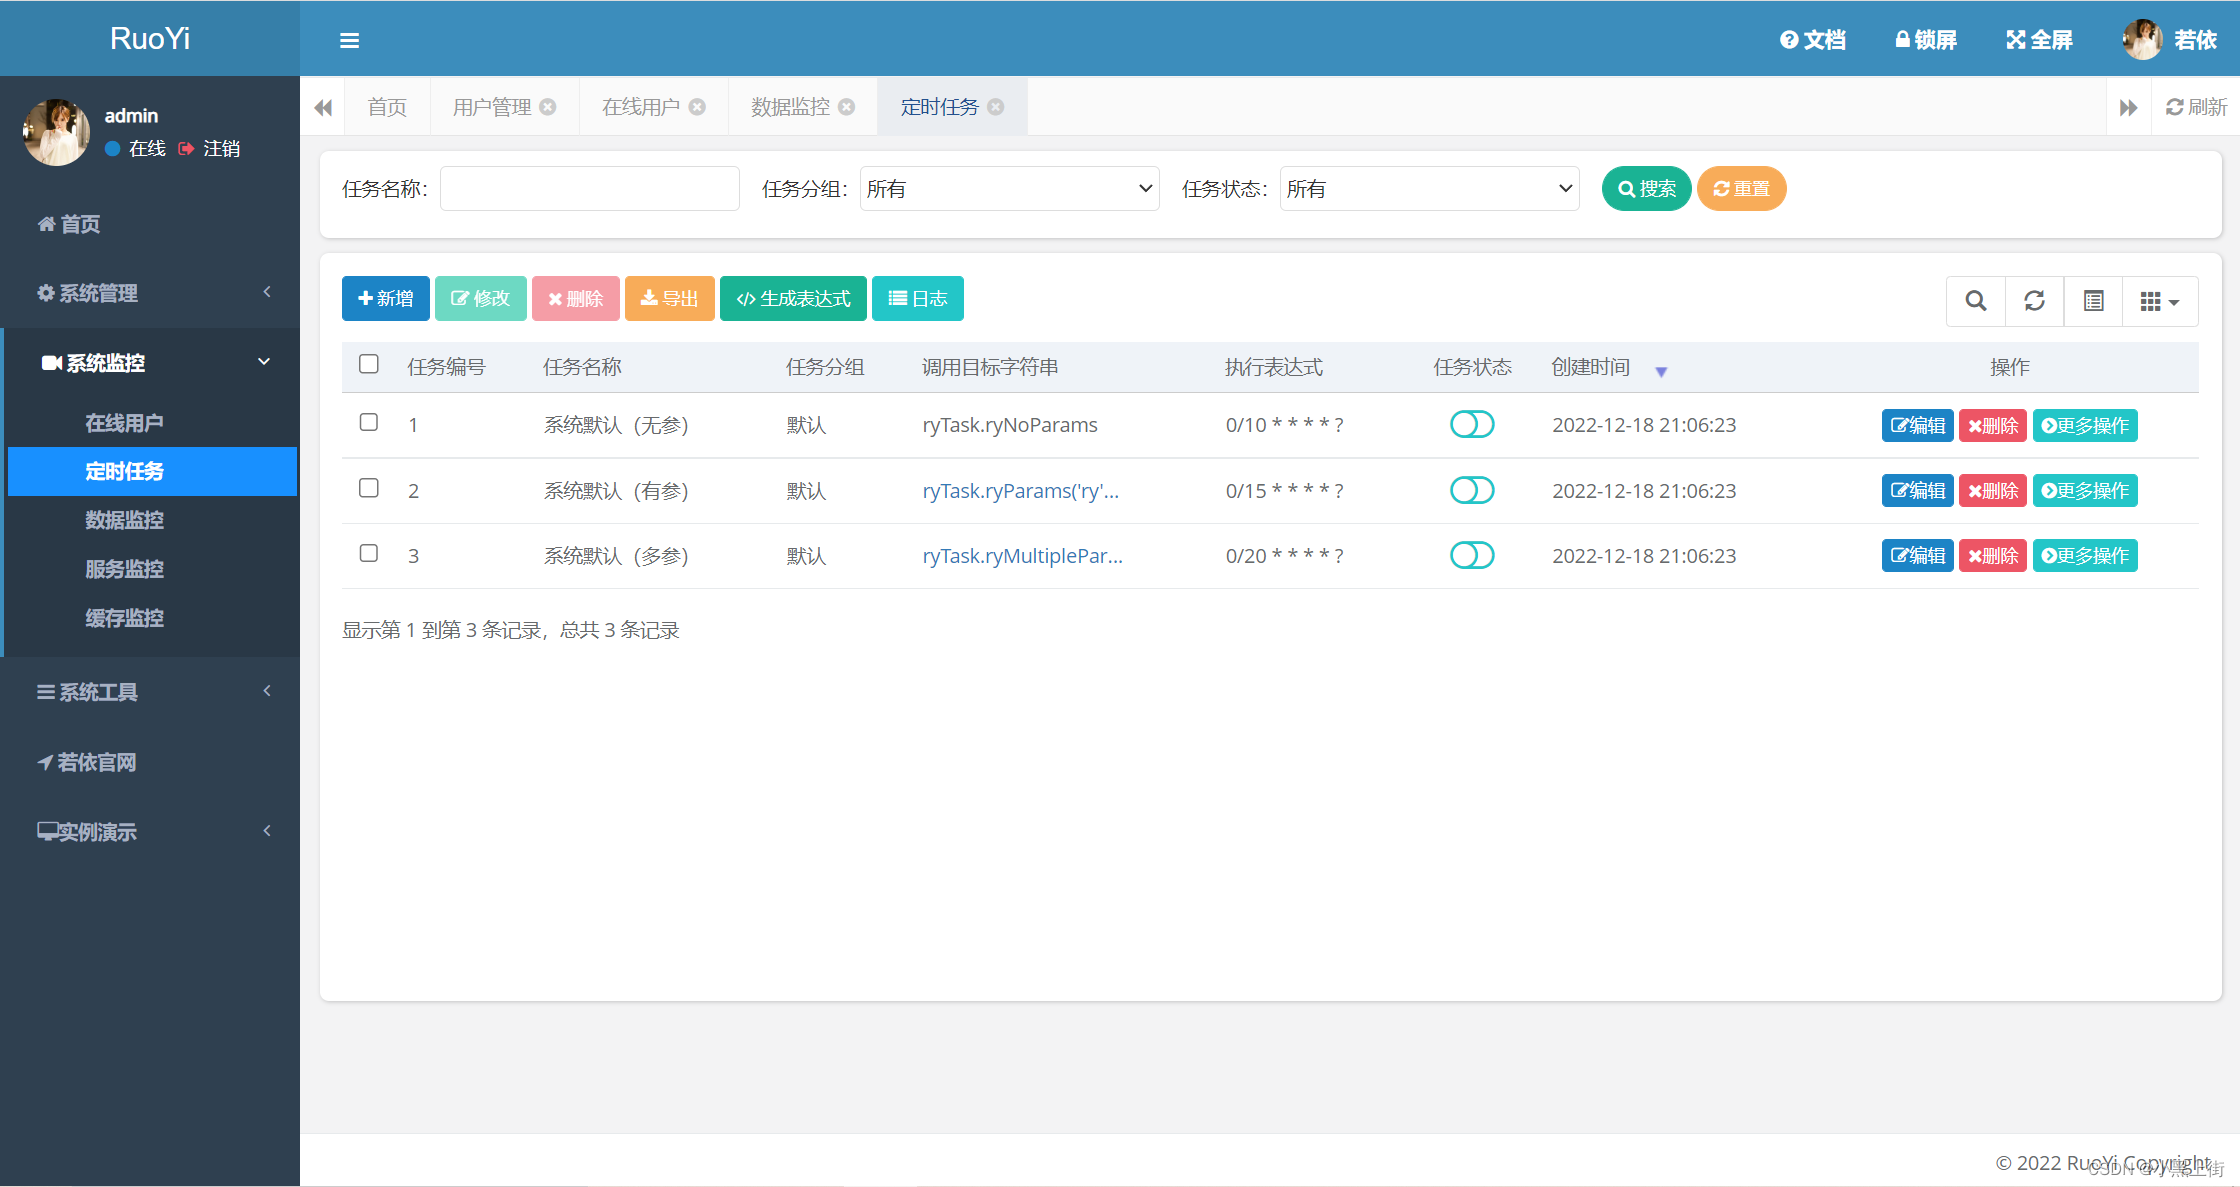
Task: Switch to the 首页 tab
Action: click(x=387, y=107)
